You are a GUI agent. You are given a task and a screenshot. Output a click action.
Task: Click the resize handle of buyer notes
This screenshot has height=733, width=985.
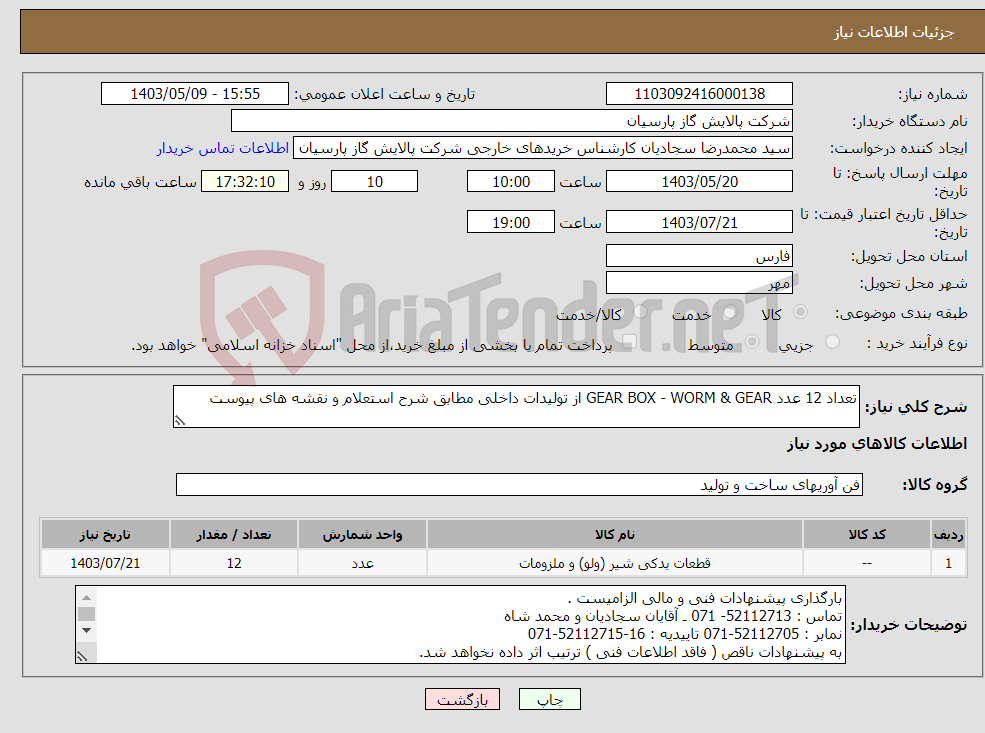(x=83, y=656)
